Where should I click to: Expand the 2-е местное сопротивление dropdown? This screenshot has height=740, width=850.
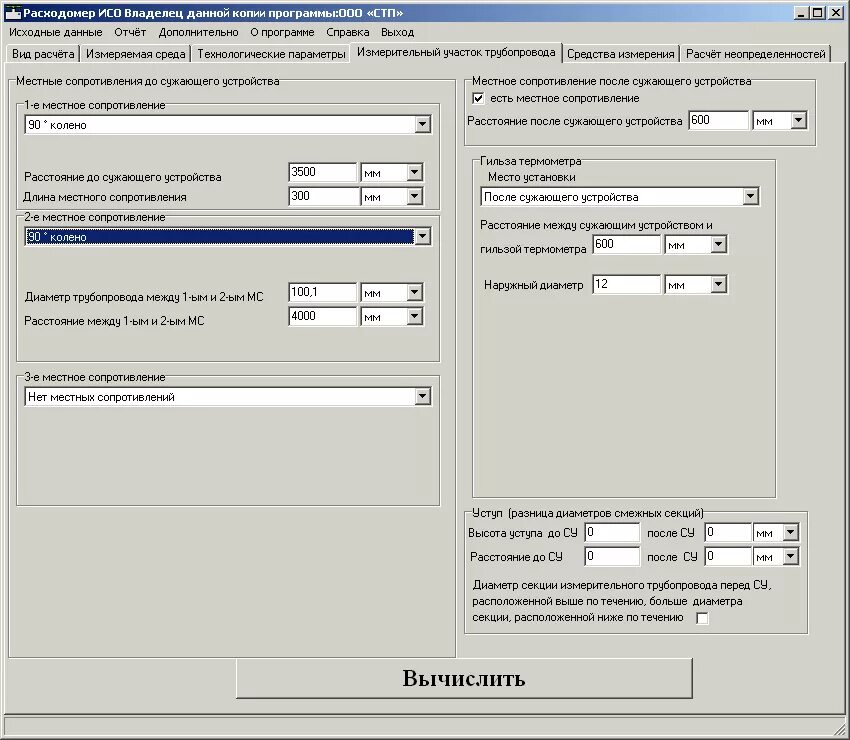tap(423, 237)
